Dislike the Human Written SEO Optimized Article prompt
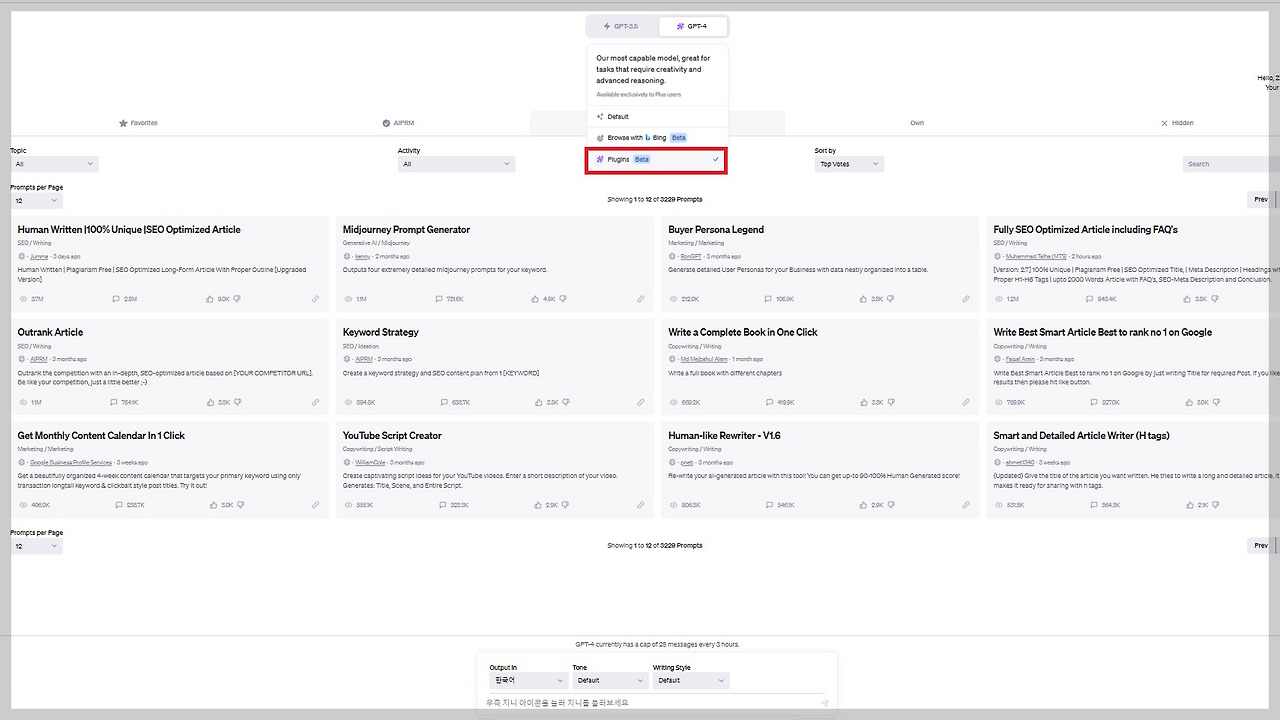This screenshot has width=1280, height=720. 237,299
